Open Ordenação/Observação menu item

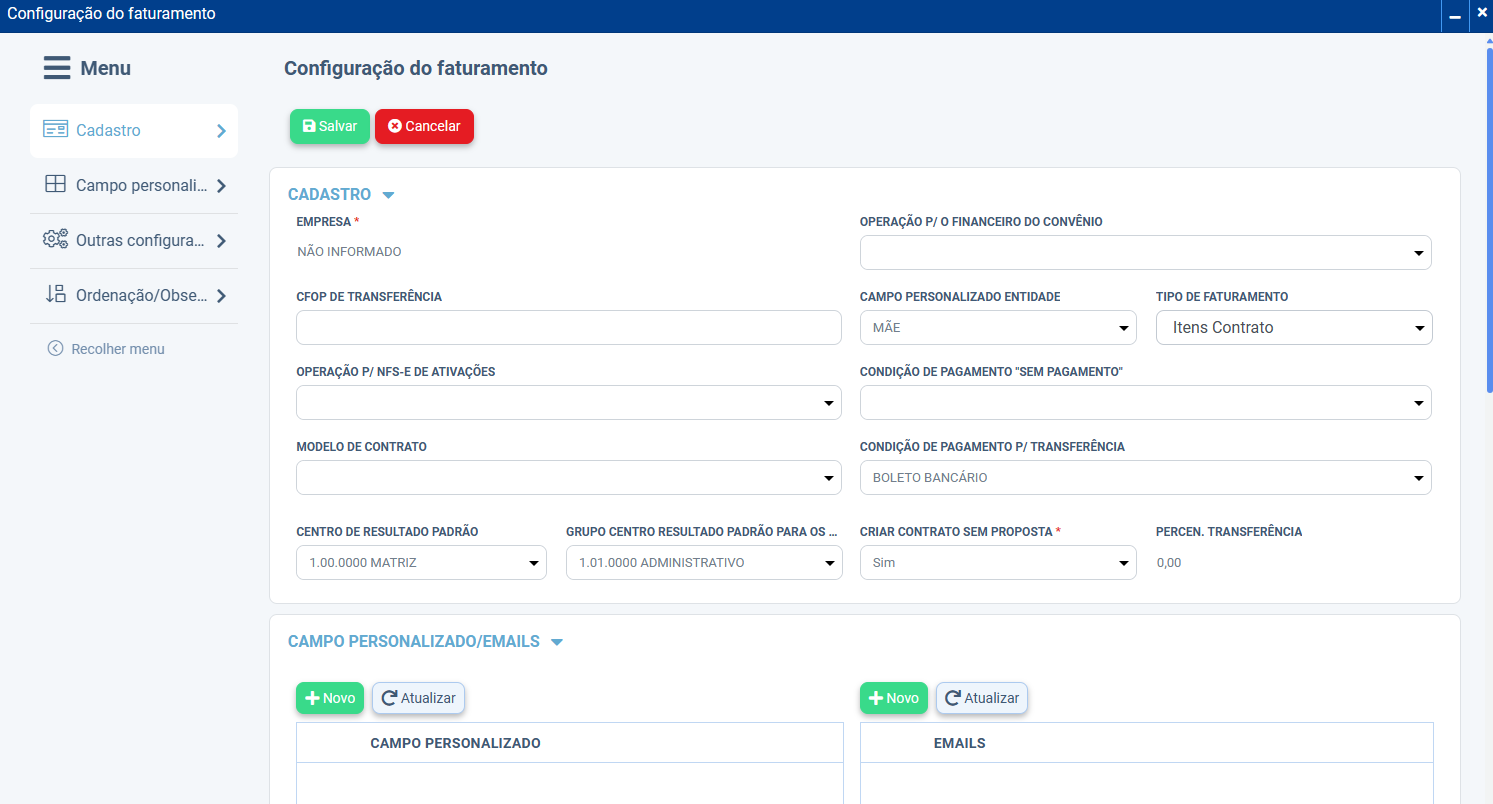(134, 296)
